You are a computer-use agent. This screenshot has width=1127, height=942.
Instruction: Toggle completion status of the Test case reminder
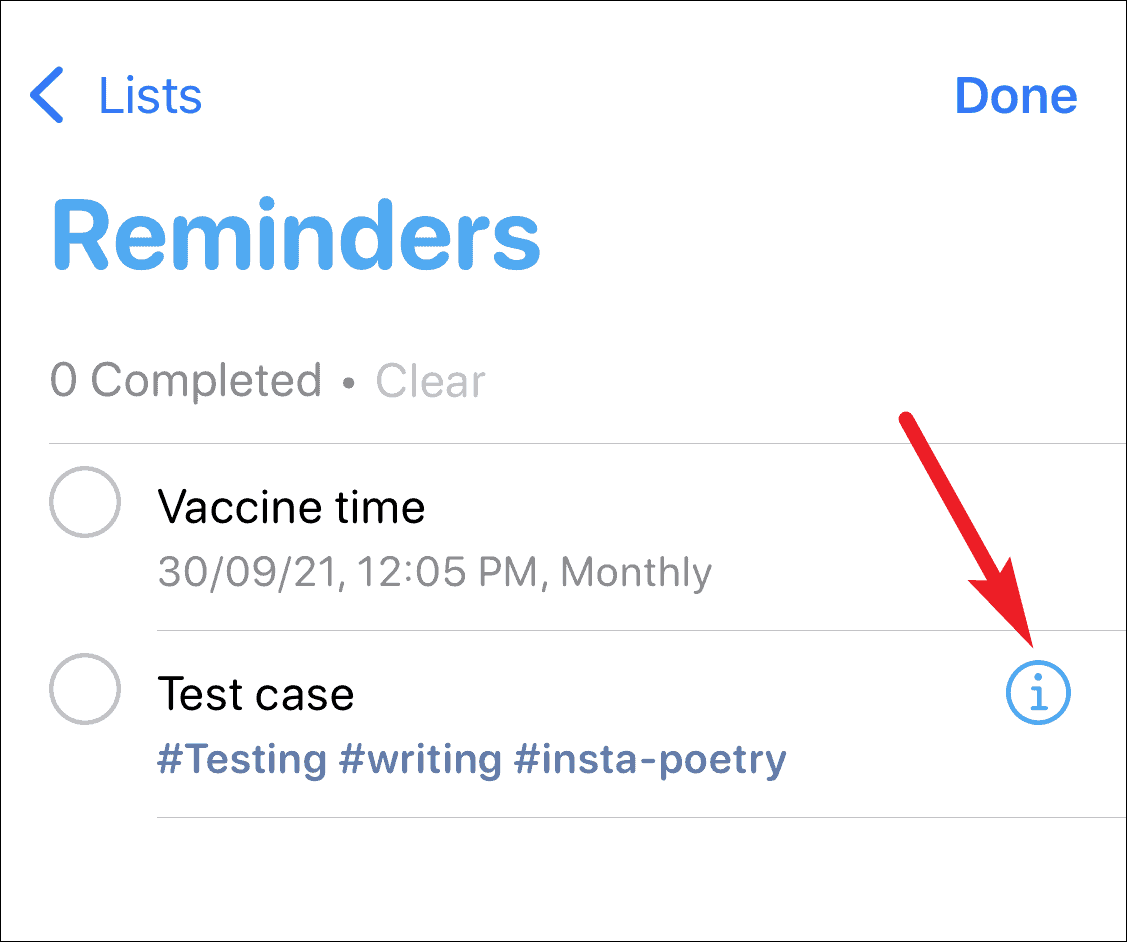(x=85, y=689)
